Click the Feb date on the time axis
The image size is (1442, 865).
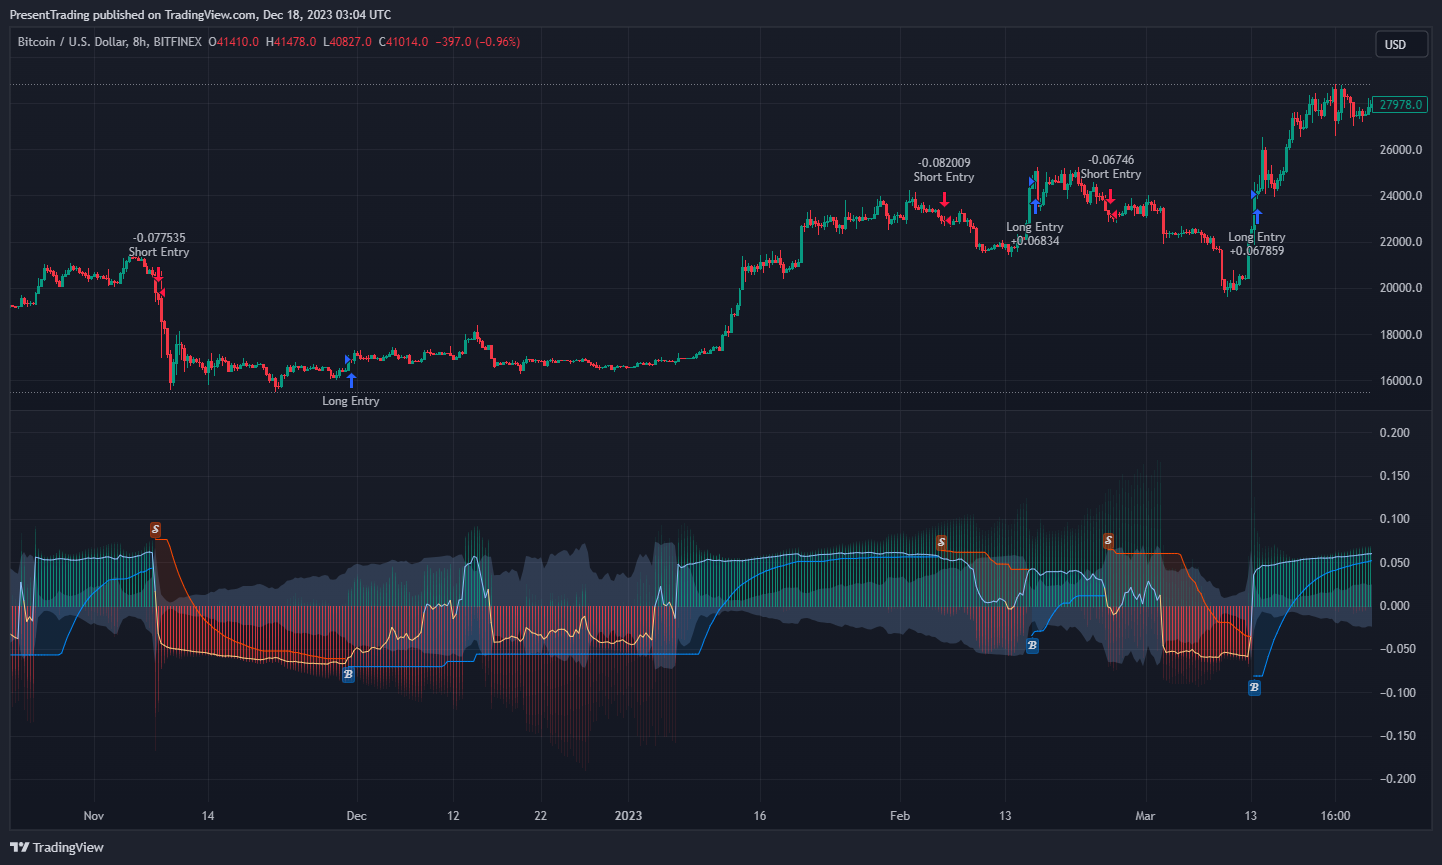(x=900, y=816)
